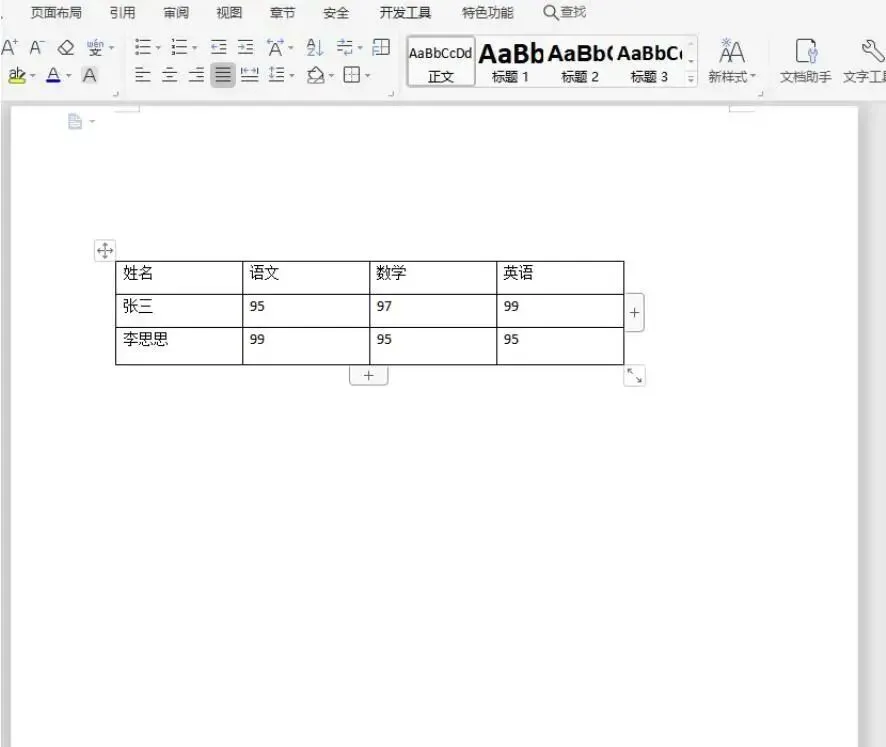Viewport: 886px width, 747px height.
Task: Open the Chinese layout (A with arrows) tool
Action: (x=275, y=47)
